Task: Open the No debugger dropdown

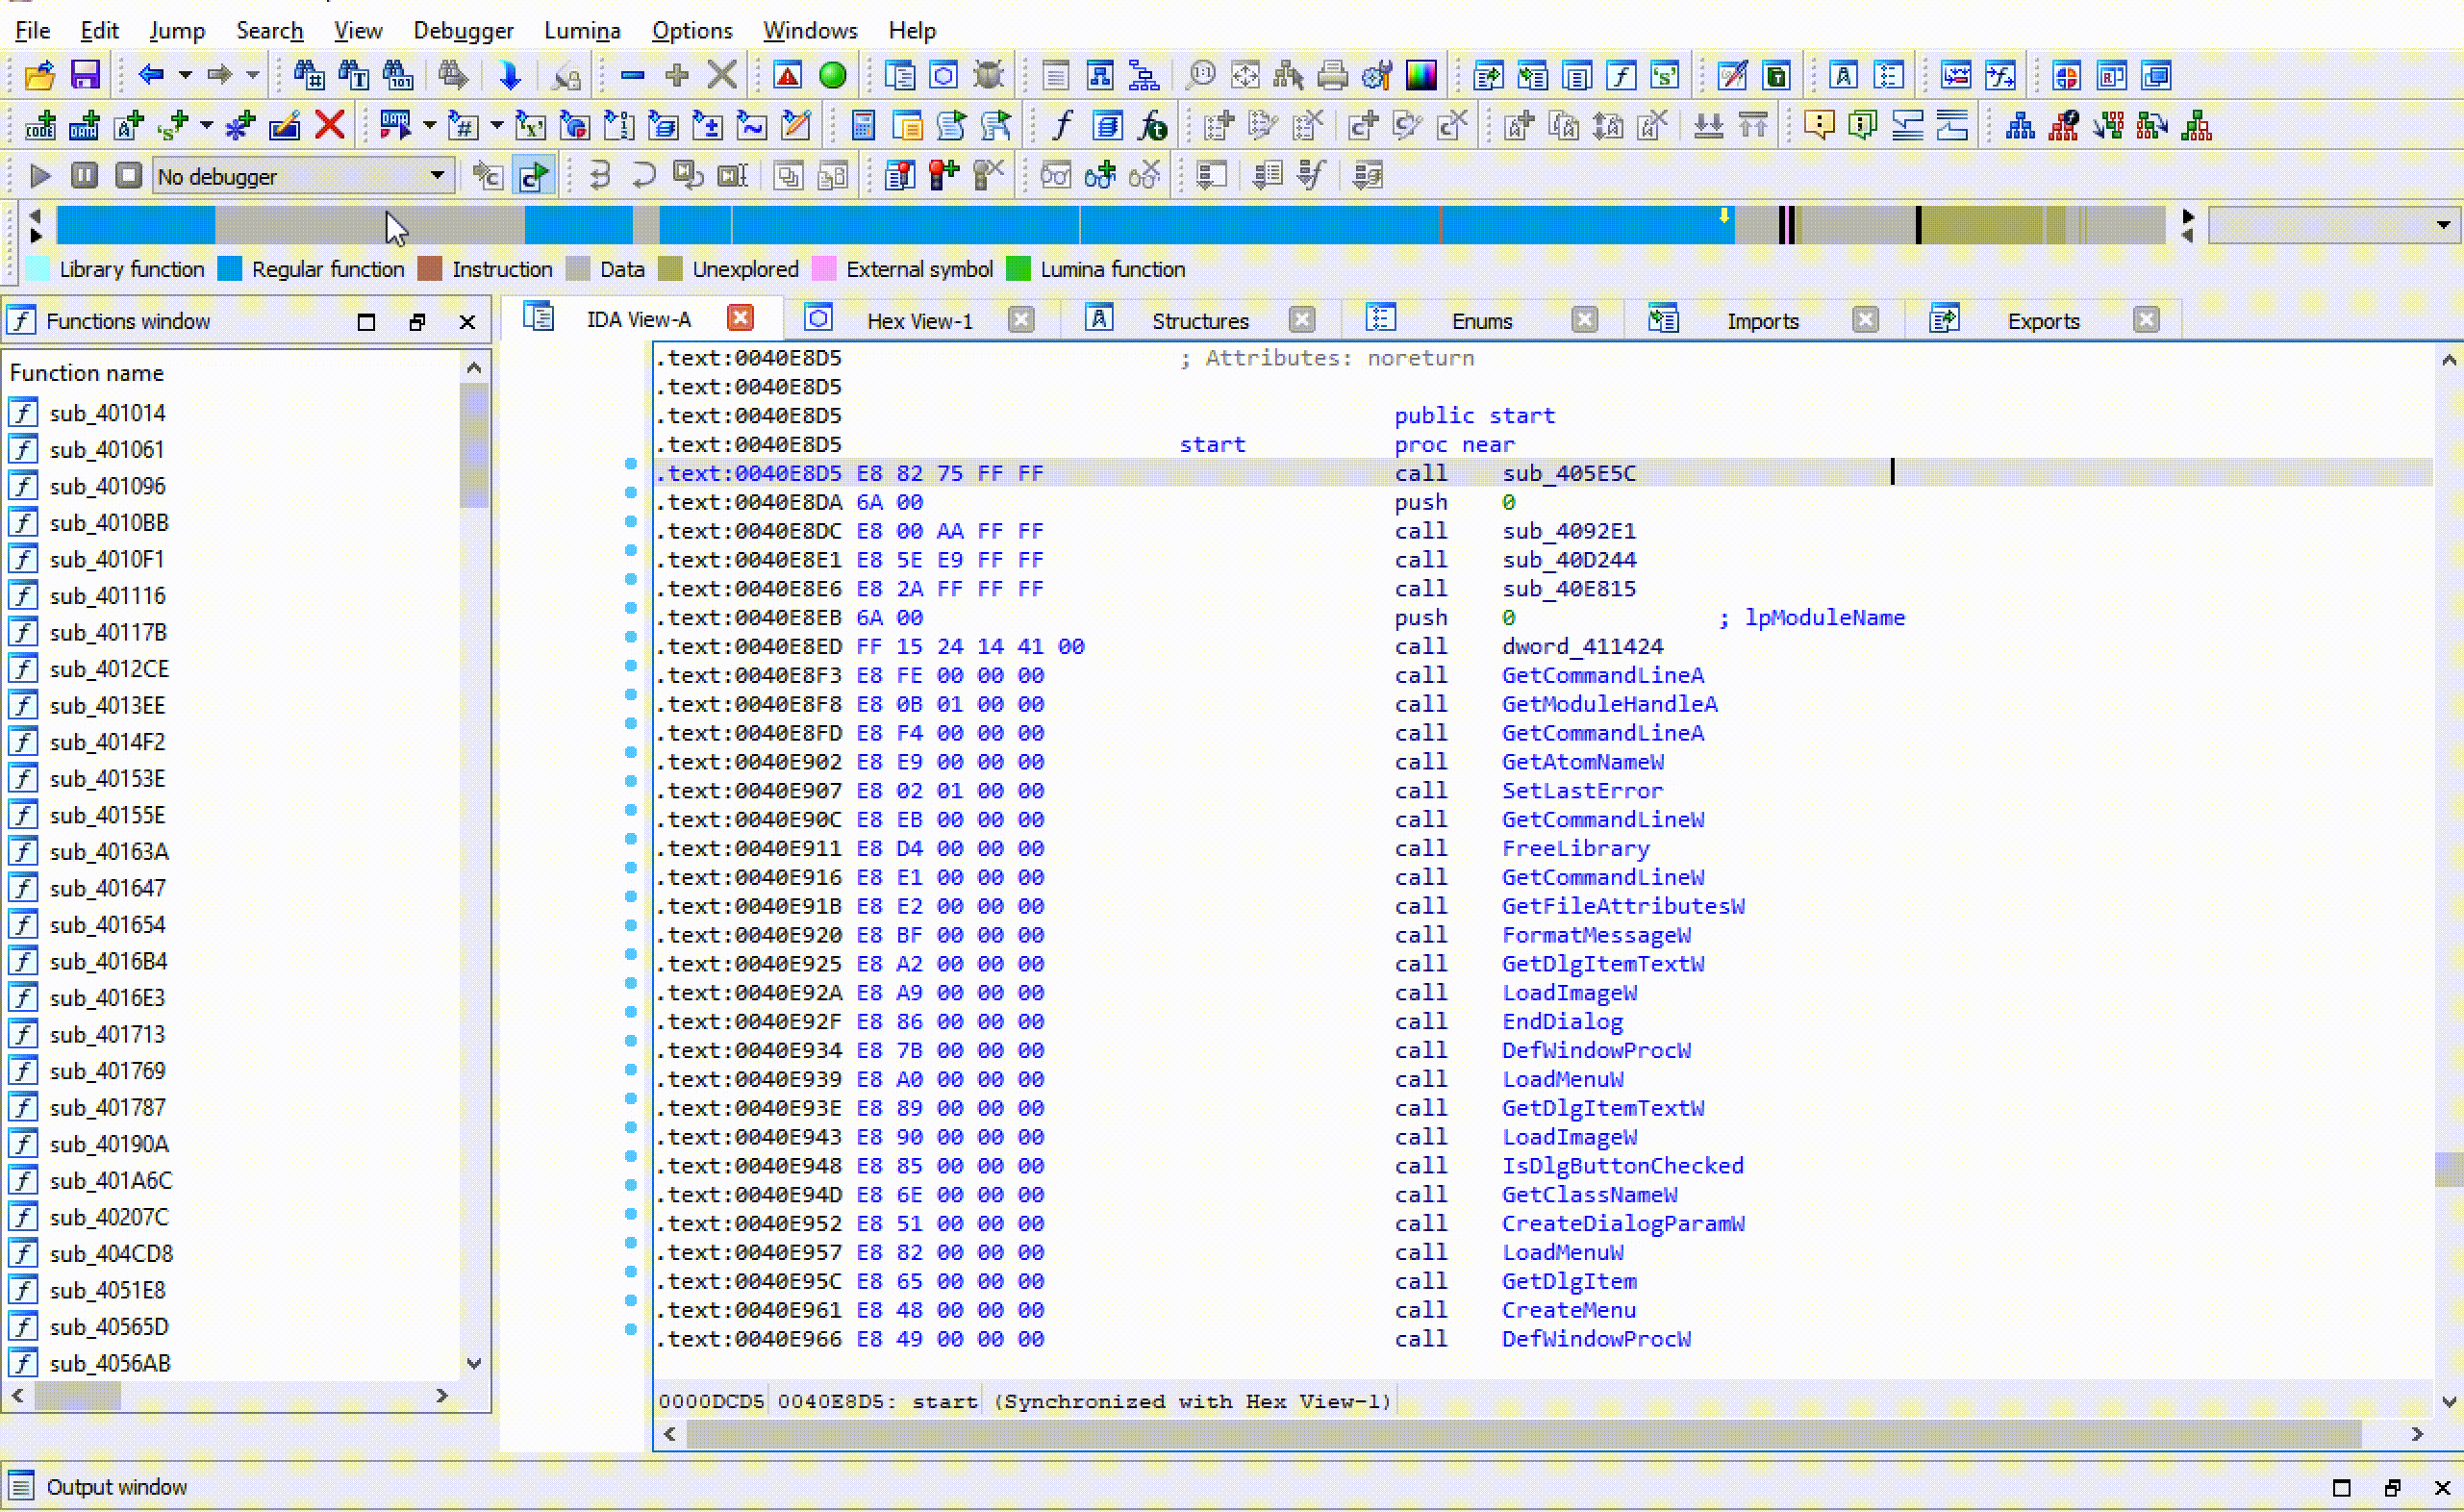Action: coord(437,176)
